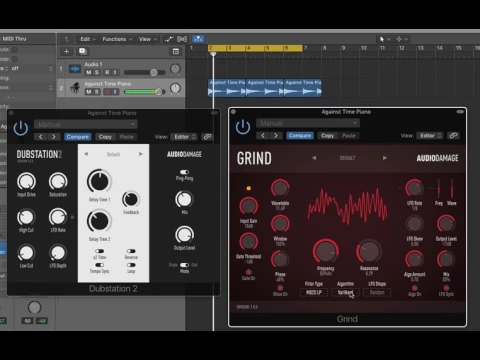
Task: Select previous preset arrow in Grind
Action: tap(314, 158)
